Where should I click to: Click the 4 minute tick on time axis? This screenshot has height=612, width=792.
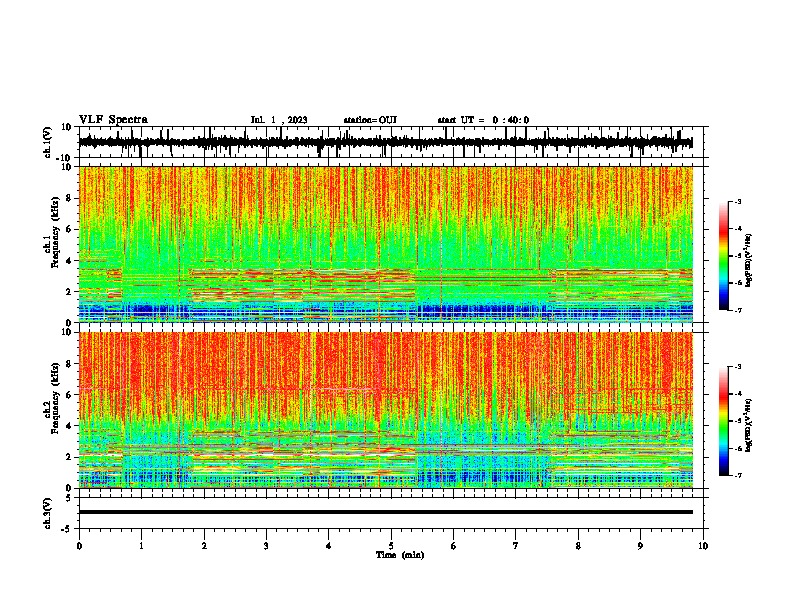pos(329,546)
